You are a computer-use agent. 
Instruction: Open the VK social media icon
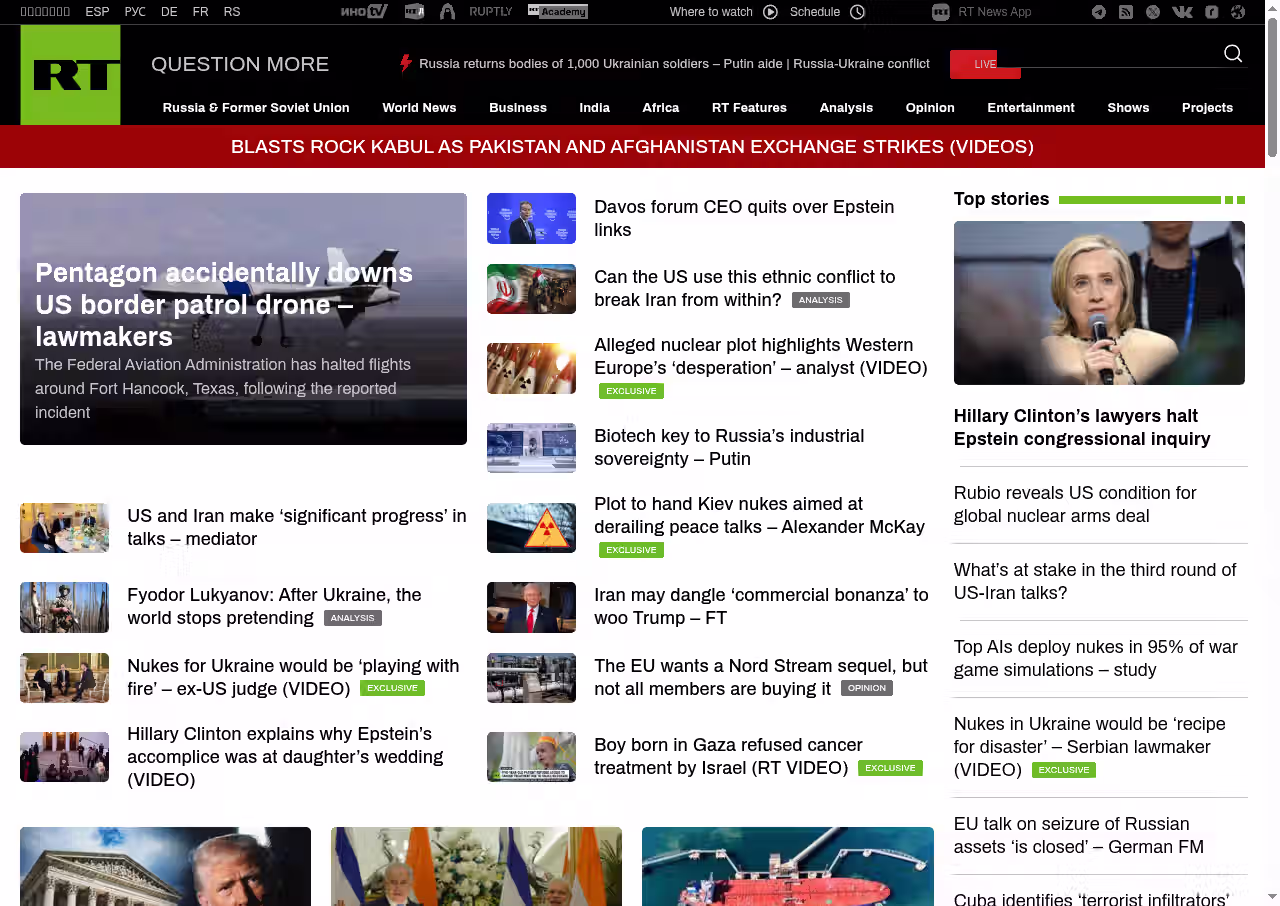[x=1182, y=12]
